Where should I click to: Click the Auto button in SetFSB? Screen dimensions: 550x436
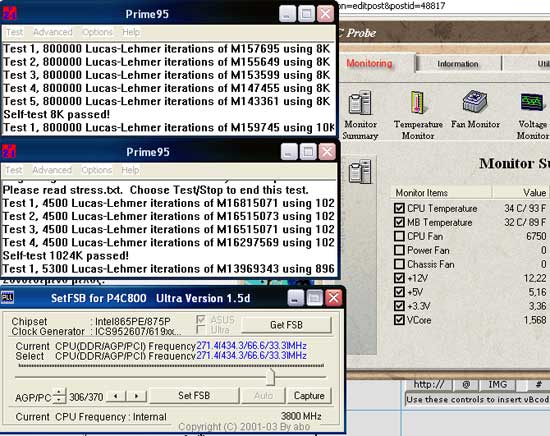pyautogui.click(x=263, y=395)
